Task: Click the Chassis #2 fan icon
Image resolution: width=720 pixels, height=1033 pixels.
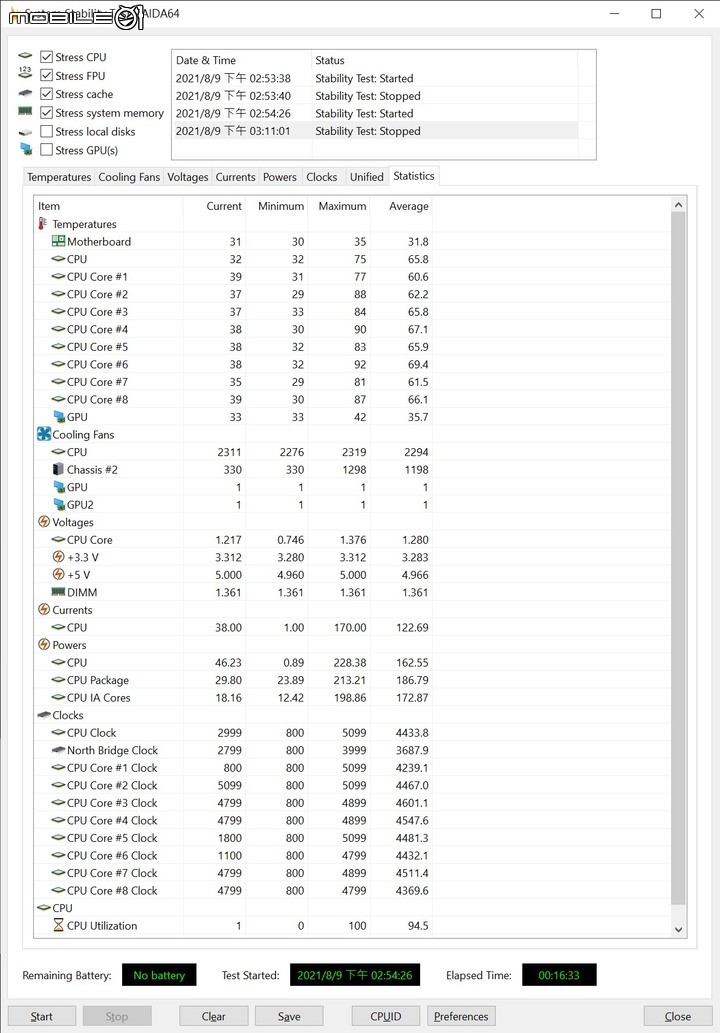Action: click(59, 469)
